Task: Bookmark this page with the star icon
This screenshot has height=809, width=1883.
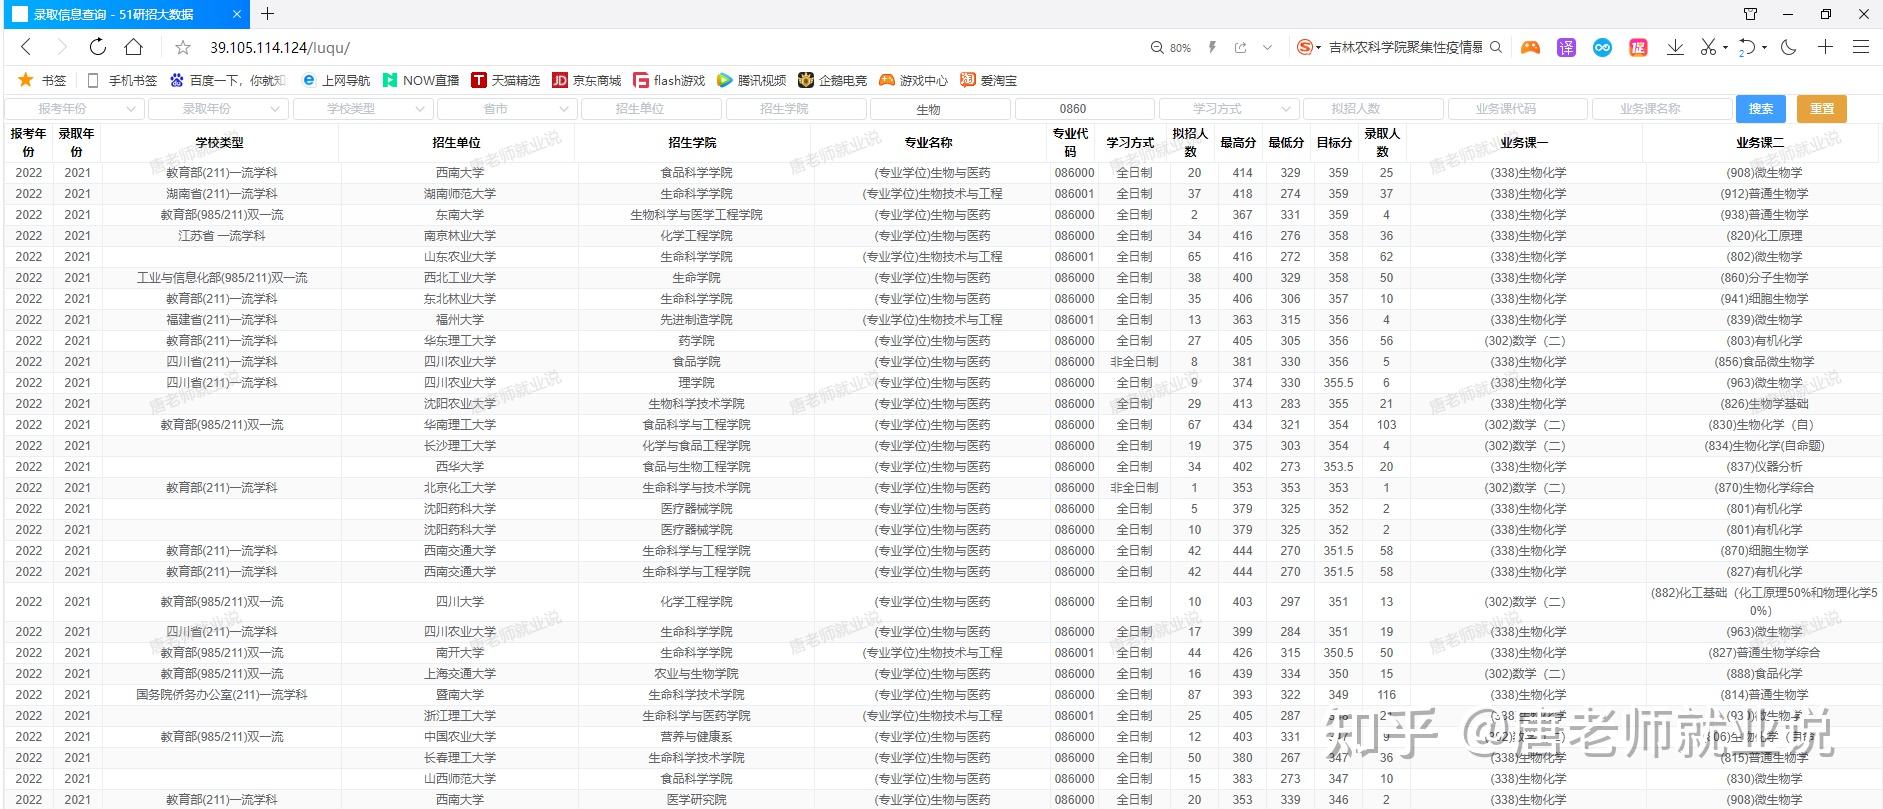Action: point(183,47)
